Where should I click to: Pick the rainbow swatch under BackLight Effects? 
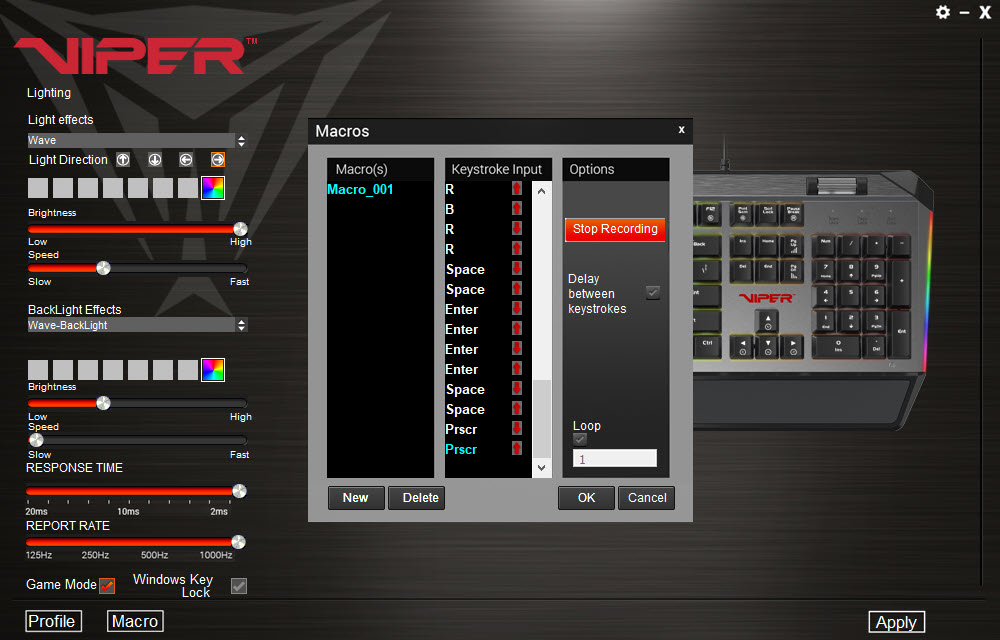213,370
